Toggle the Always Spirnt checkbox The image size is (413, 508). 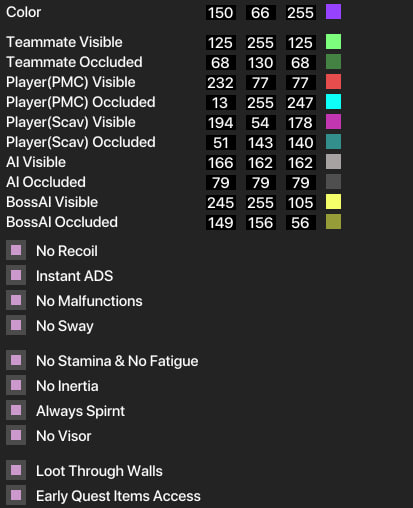[16, 410]
